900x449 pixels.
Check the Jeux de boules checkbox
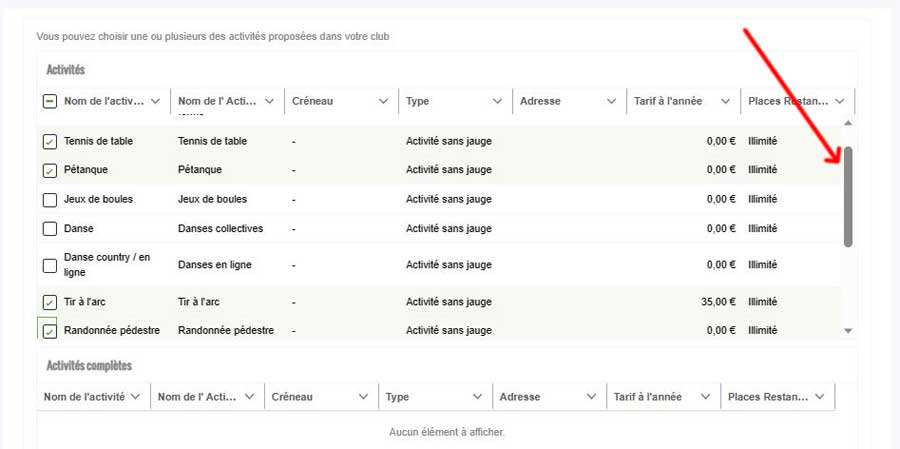coord(50,200)
